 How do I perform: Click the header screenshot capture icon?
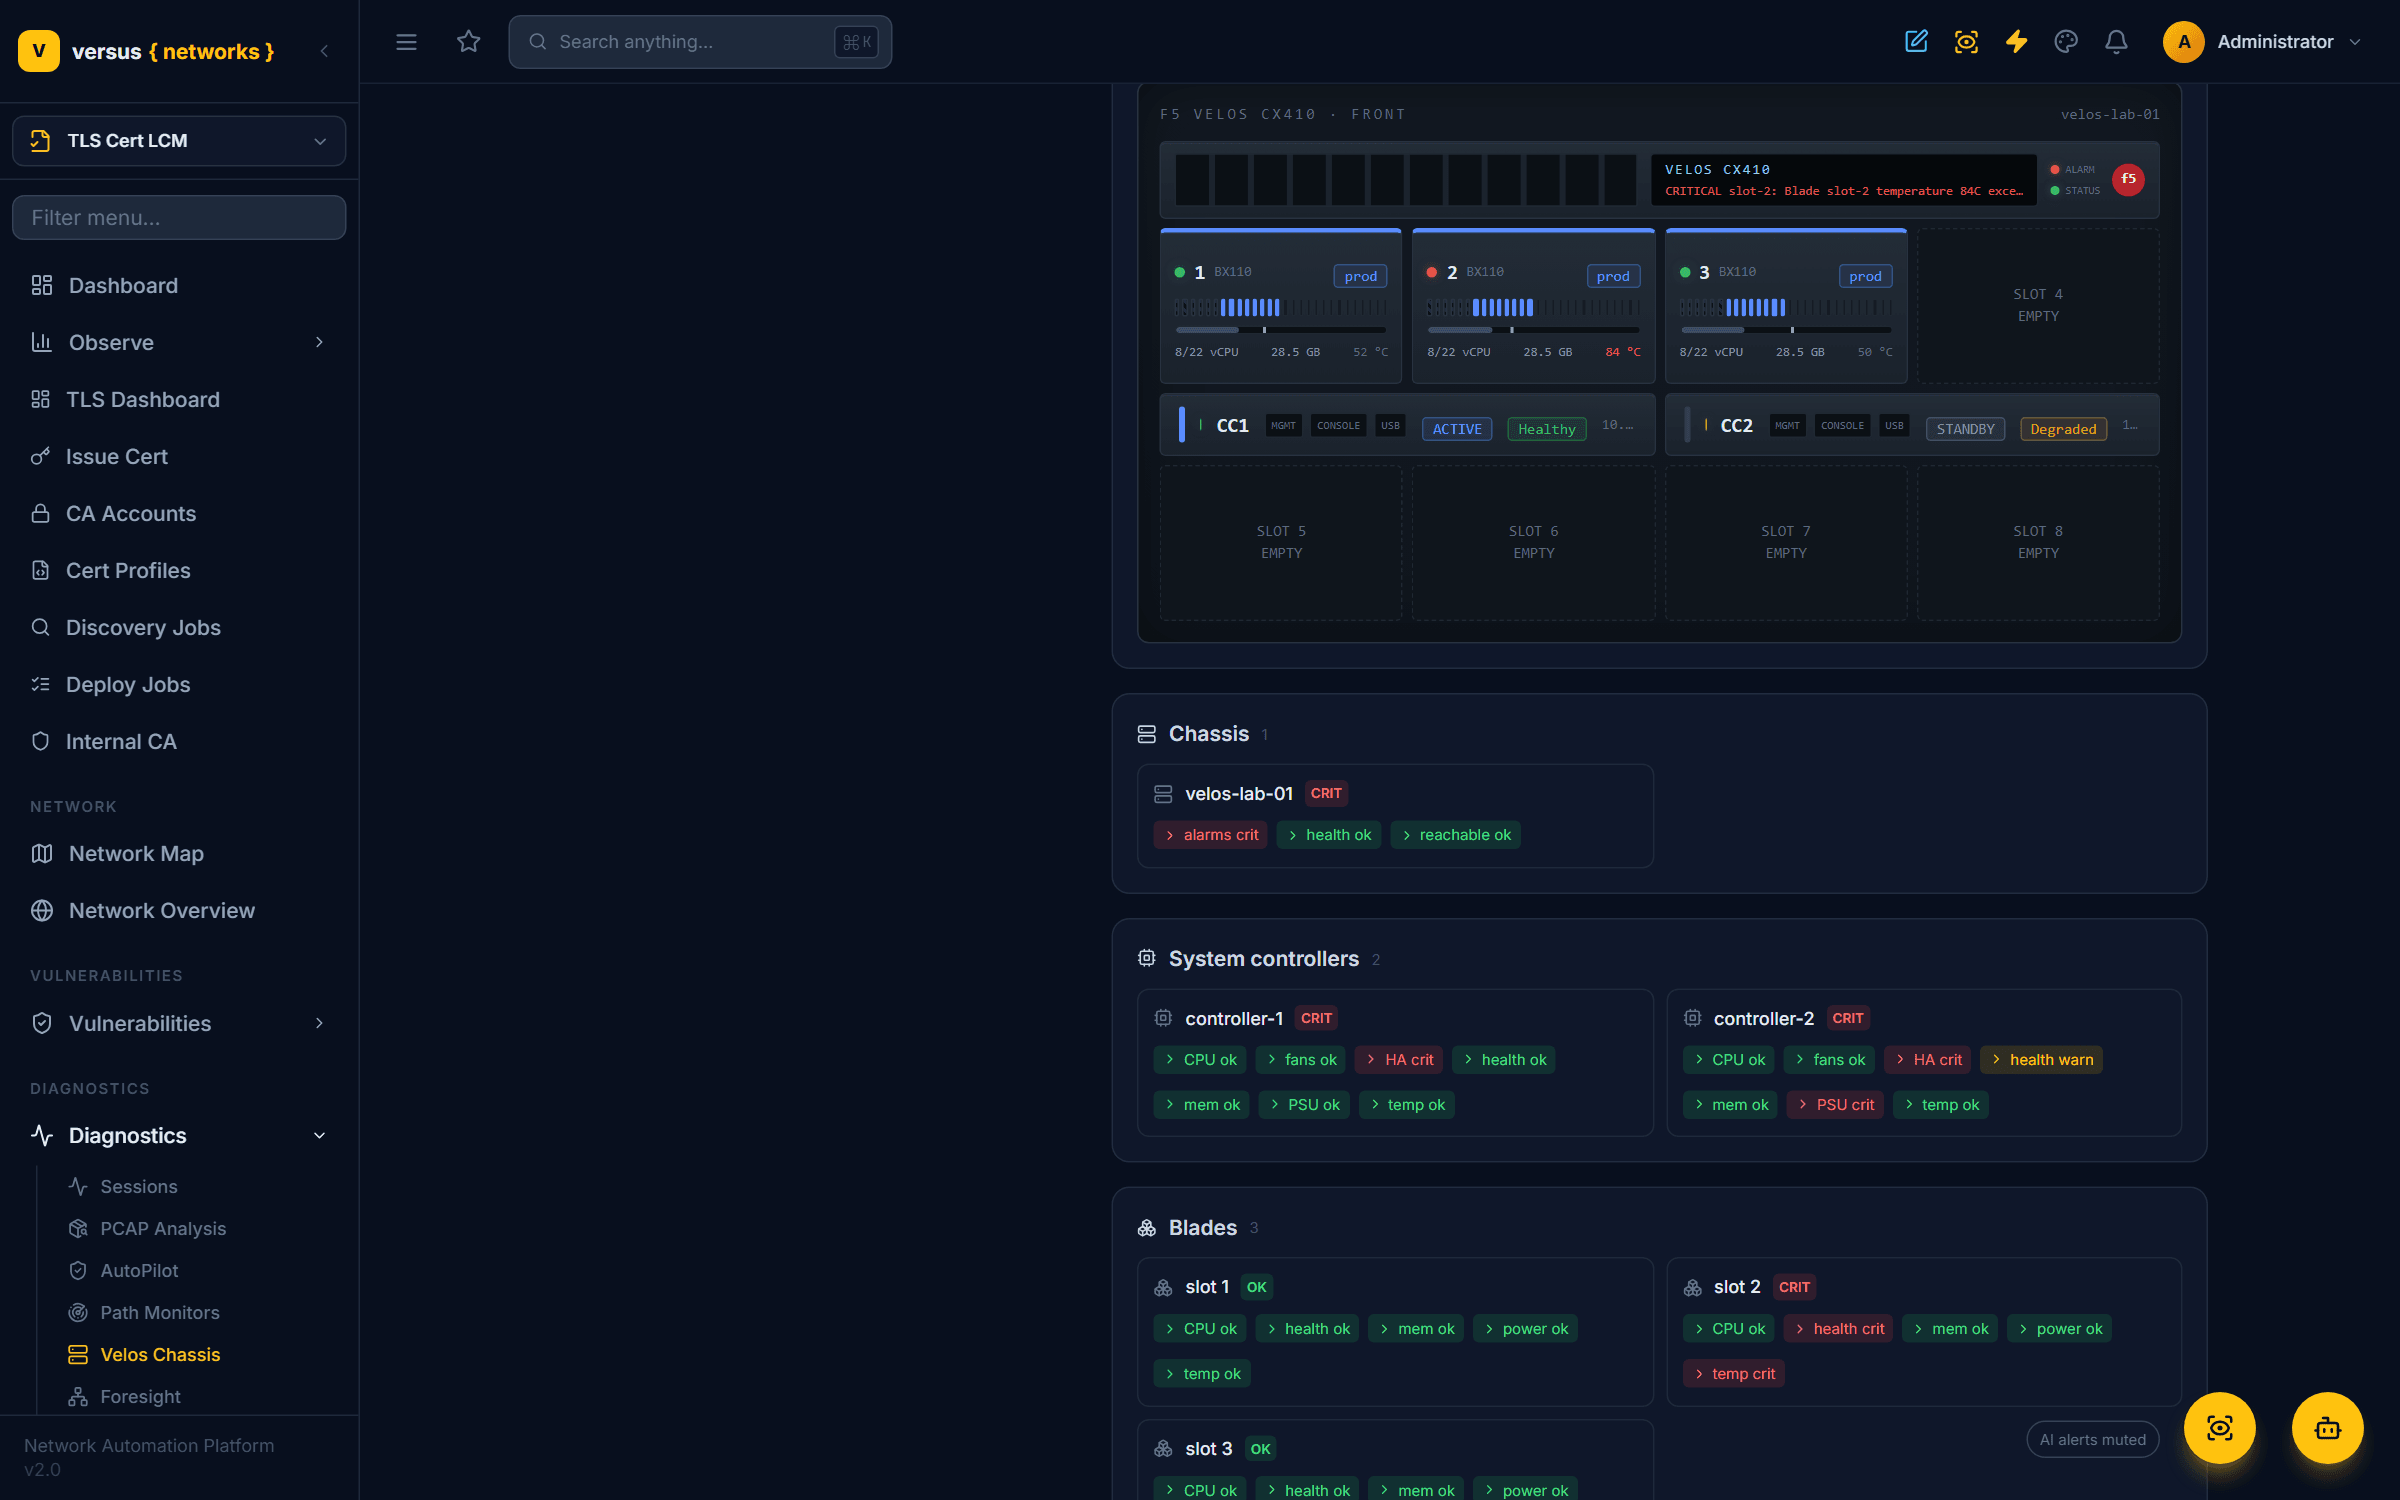1966,42
